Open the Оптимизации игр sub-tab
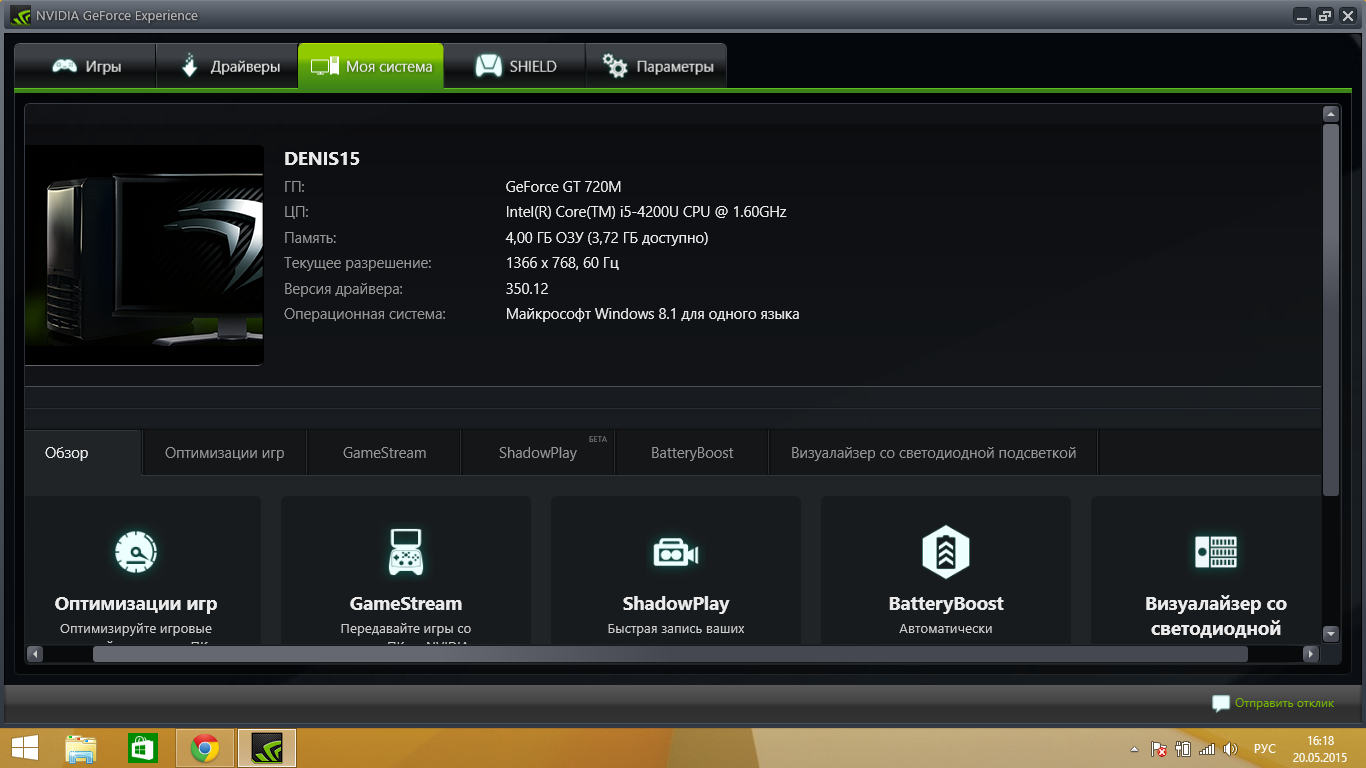This screenshot has width=1366, height=768. tap(224, 453)
